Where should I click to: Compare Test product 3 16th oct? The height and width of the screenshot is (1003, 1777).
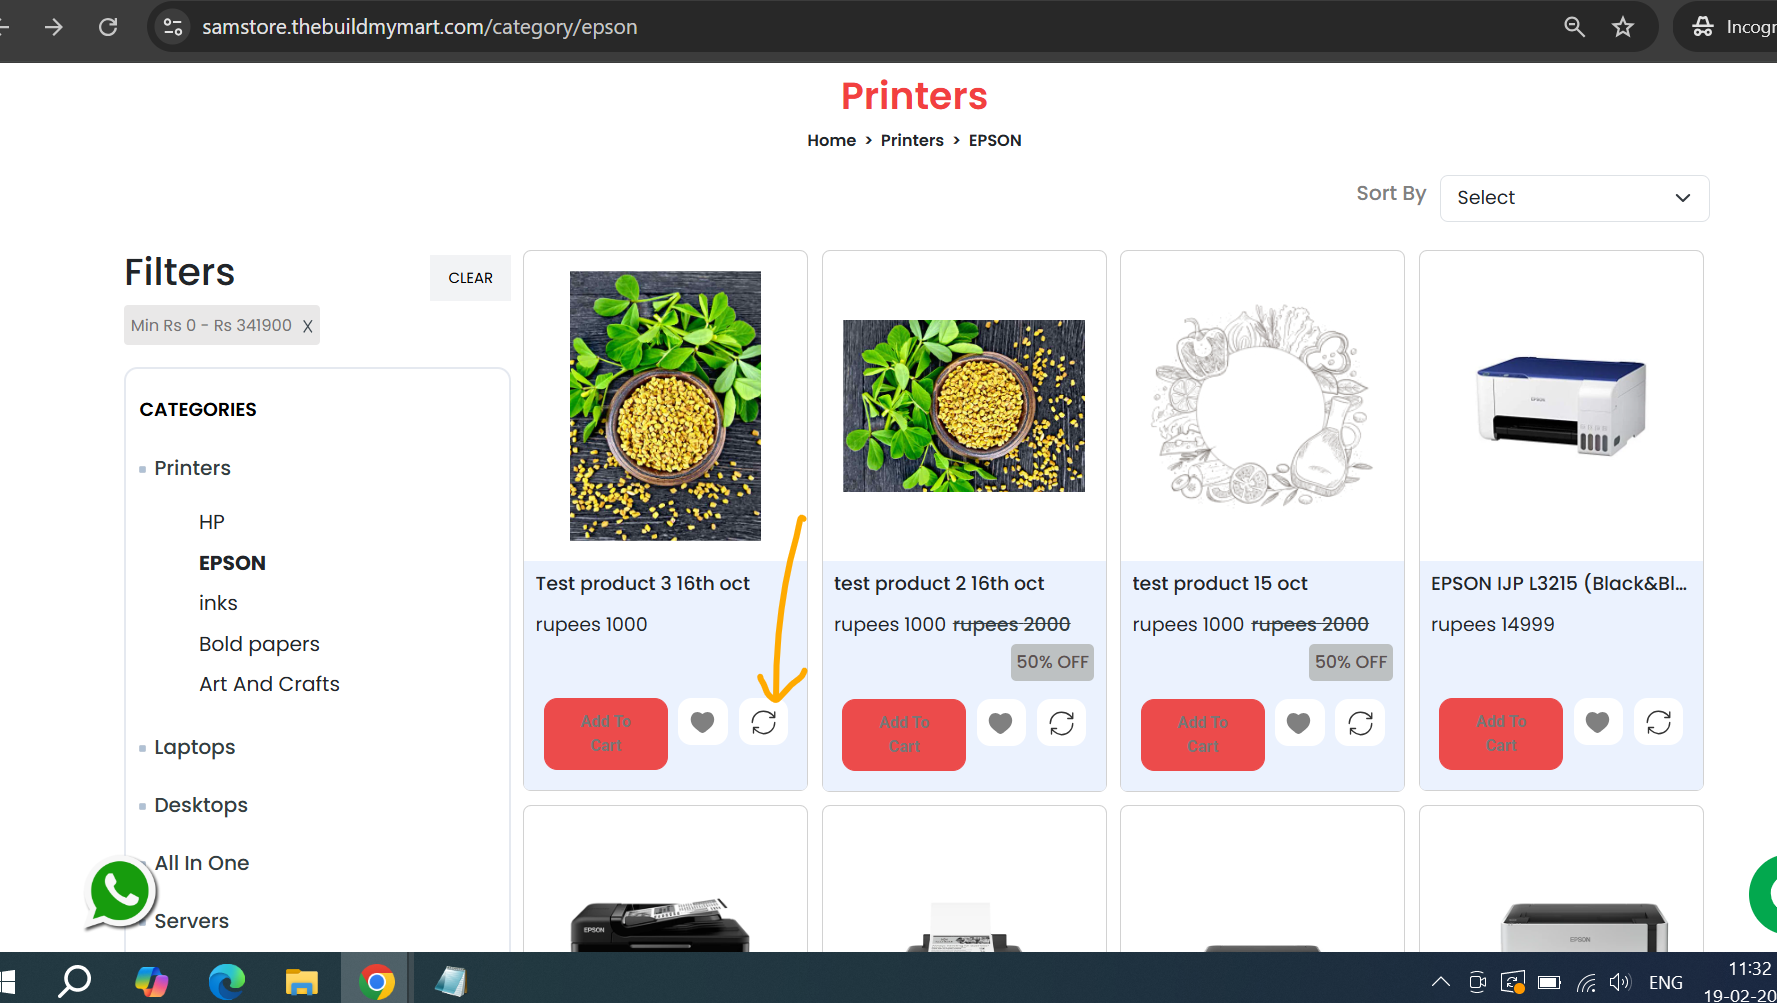(764, 722)
